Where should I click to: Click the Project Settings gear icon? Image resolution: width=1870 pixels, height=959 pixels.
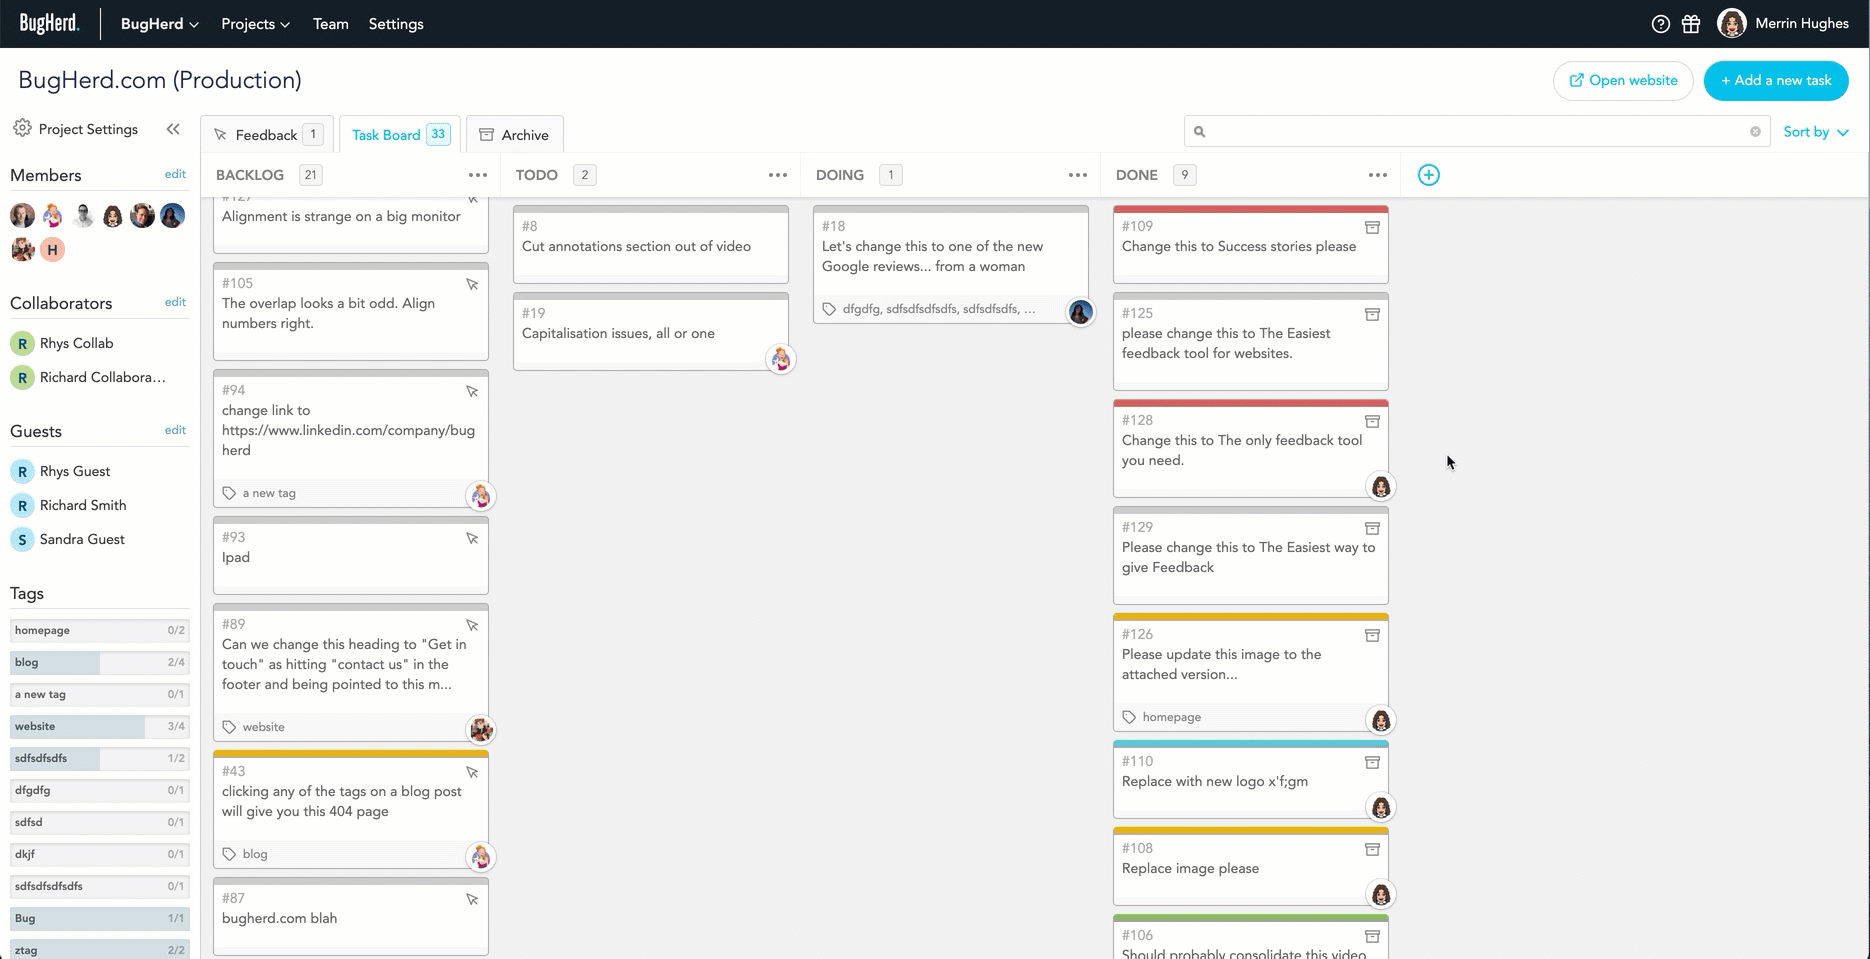pyautogui.click(x=22, y=128)
